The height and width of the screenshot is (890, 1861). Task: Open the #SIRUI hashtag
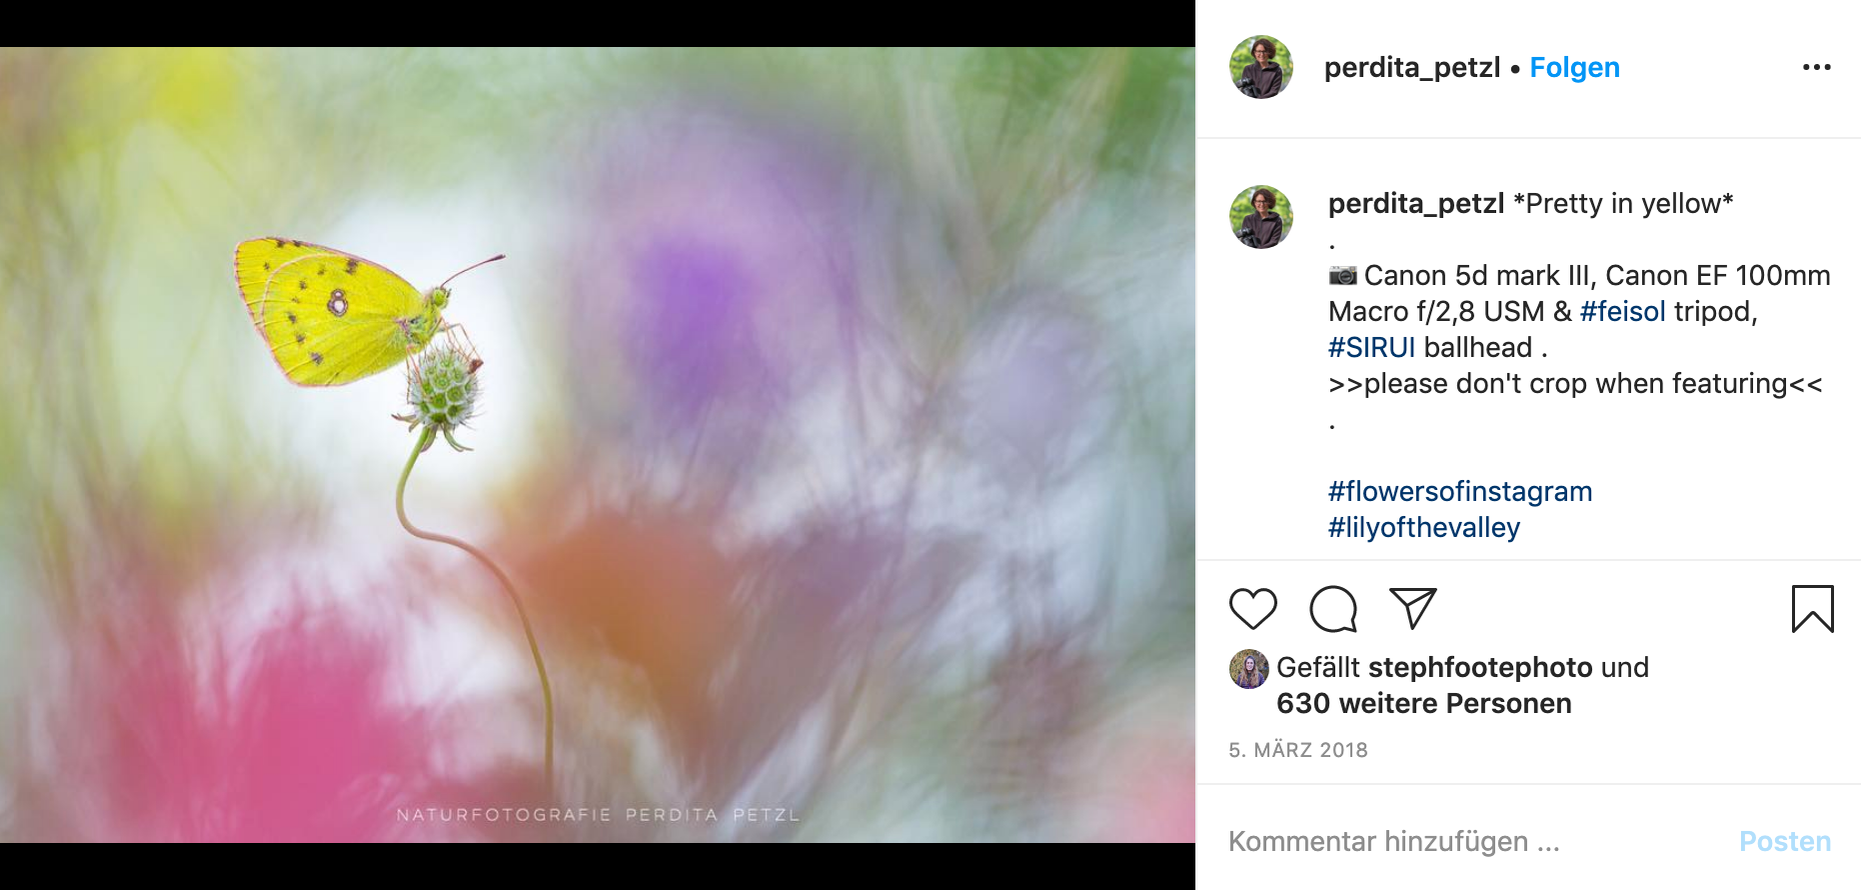pyautogui.click(x=1372, y=347)
